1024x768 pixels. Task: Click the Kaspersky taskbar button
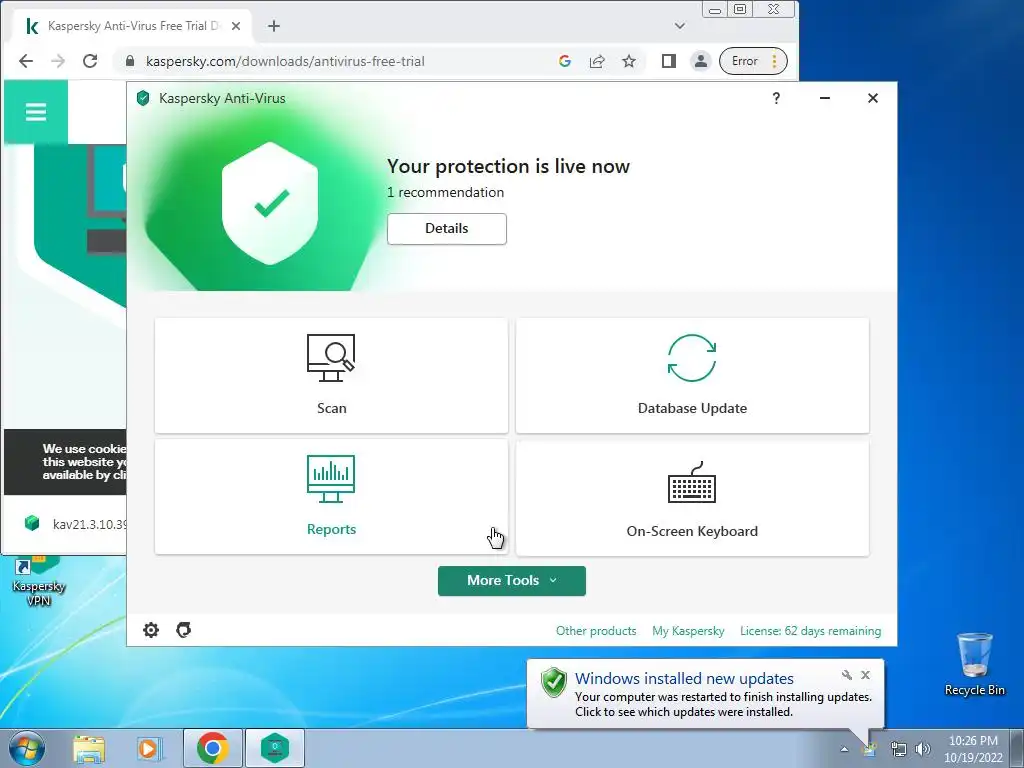point(275,748)
